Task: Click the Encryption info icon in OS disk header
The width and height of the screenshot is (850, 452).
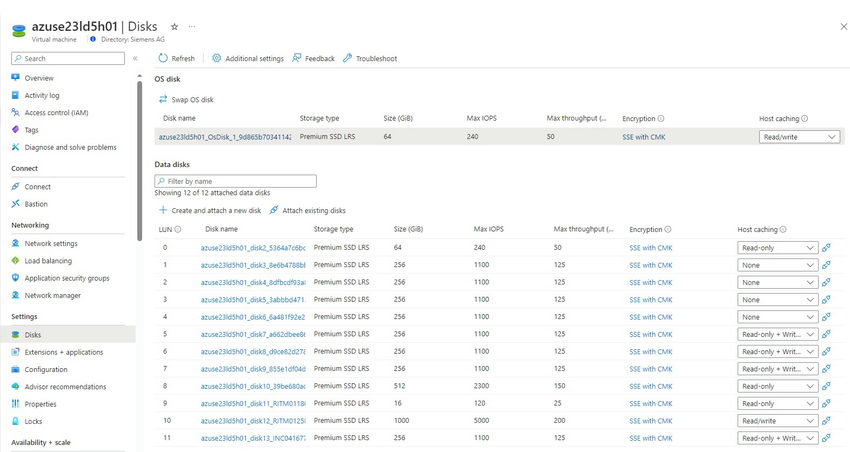Action: coord(661,119)
